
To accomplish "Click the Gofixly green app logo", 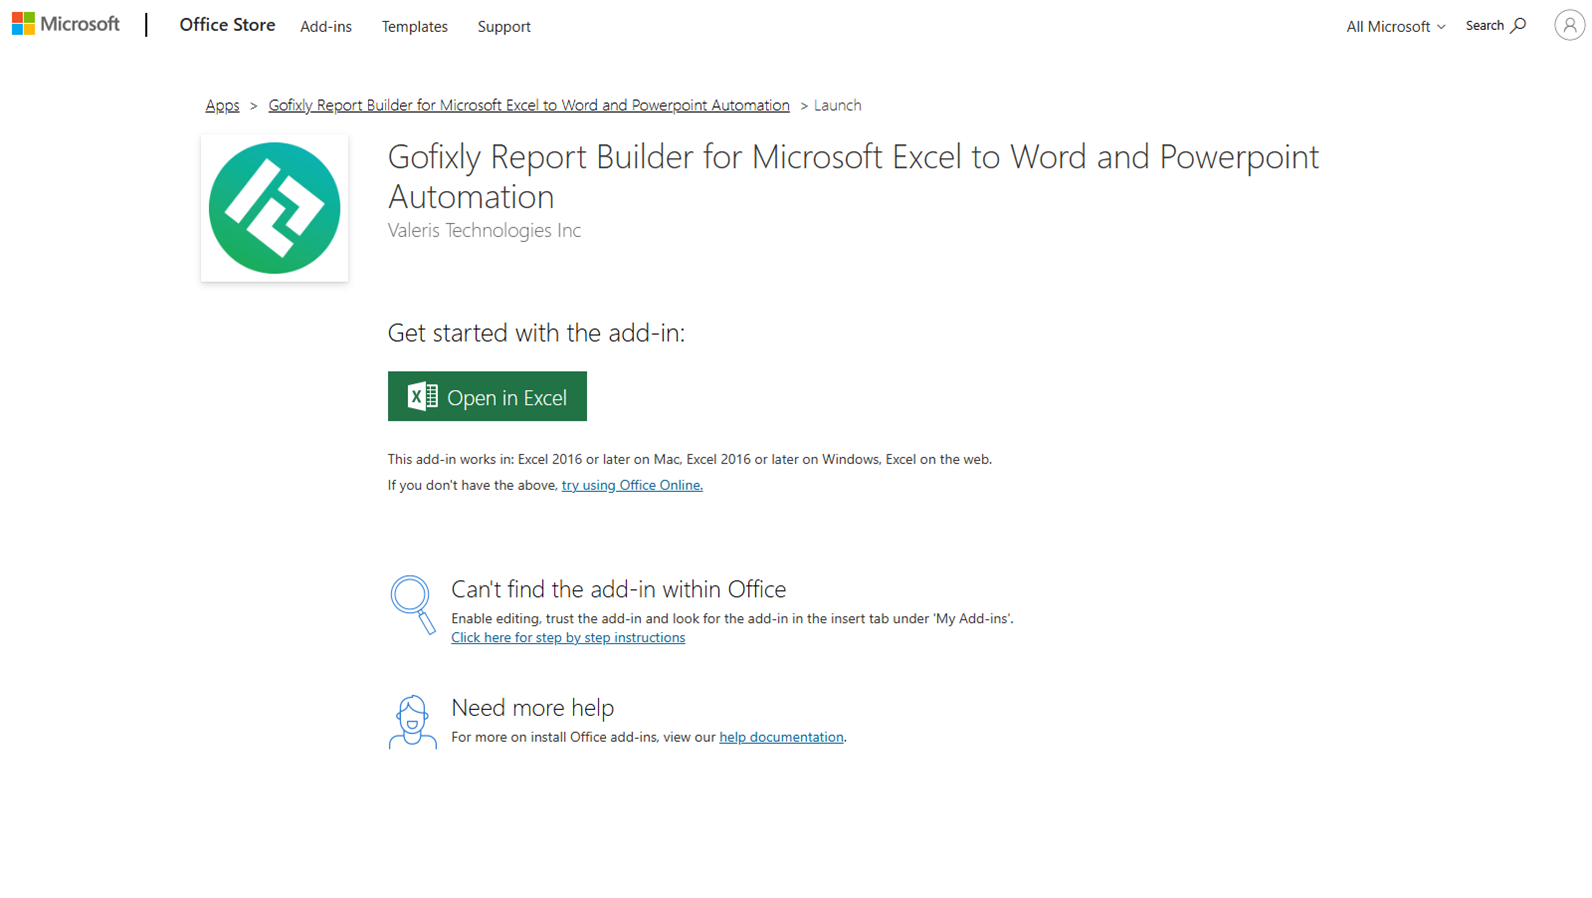I will [x=274, y=208].
